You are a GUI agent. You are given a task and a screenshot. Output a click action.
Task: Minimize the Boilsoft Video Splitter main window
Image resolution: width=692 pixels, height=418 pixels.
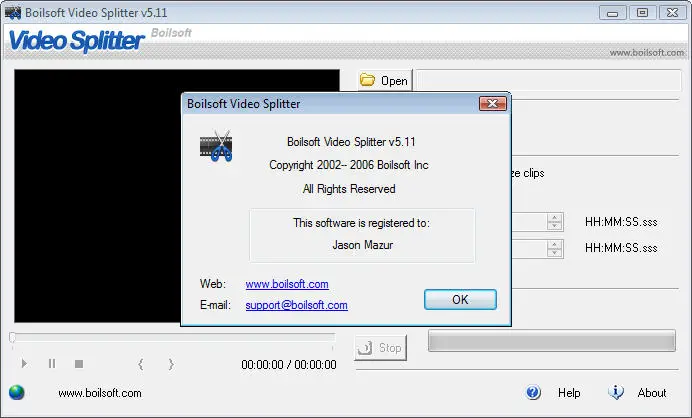pos(613,13)
